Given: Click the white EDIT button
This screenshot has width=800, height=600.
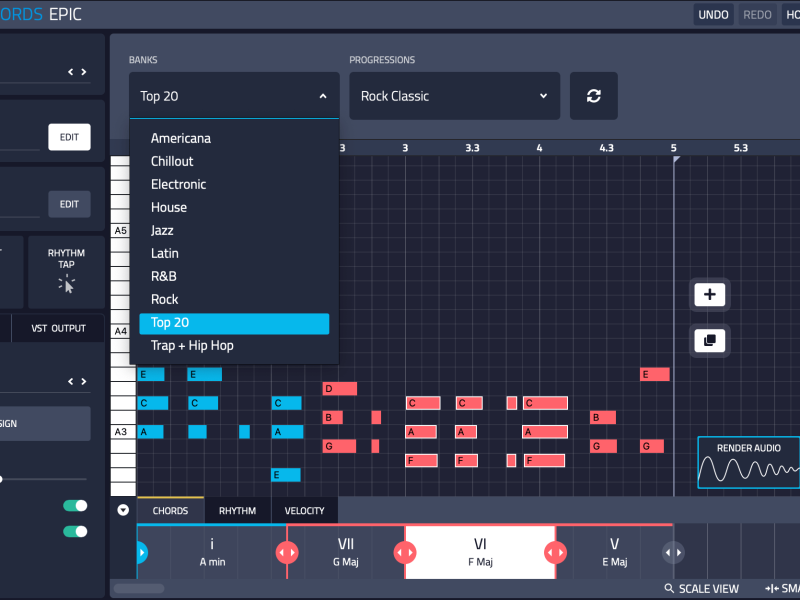Looking at the screenshot, I should point(69,137).
